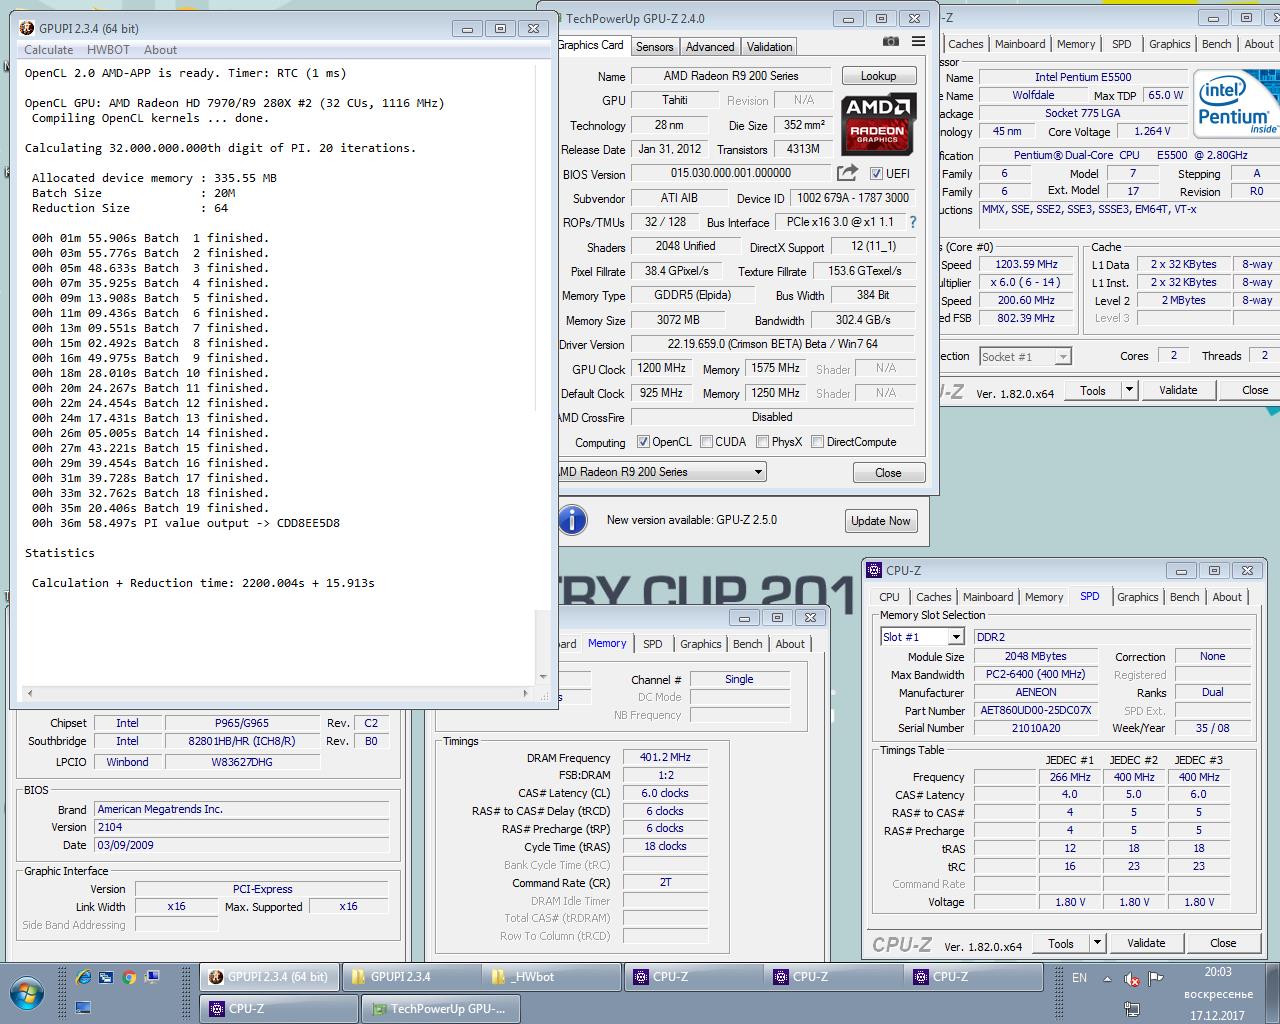Click the Part Number AET860UD00-25DC07X field
The width and height of the screenshot is (1280, 1024).
click(x=1035, y=710)
